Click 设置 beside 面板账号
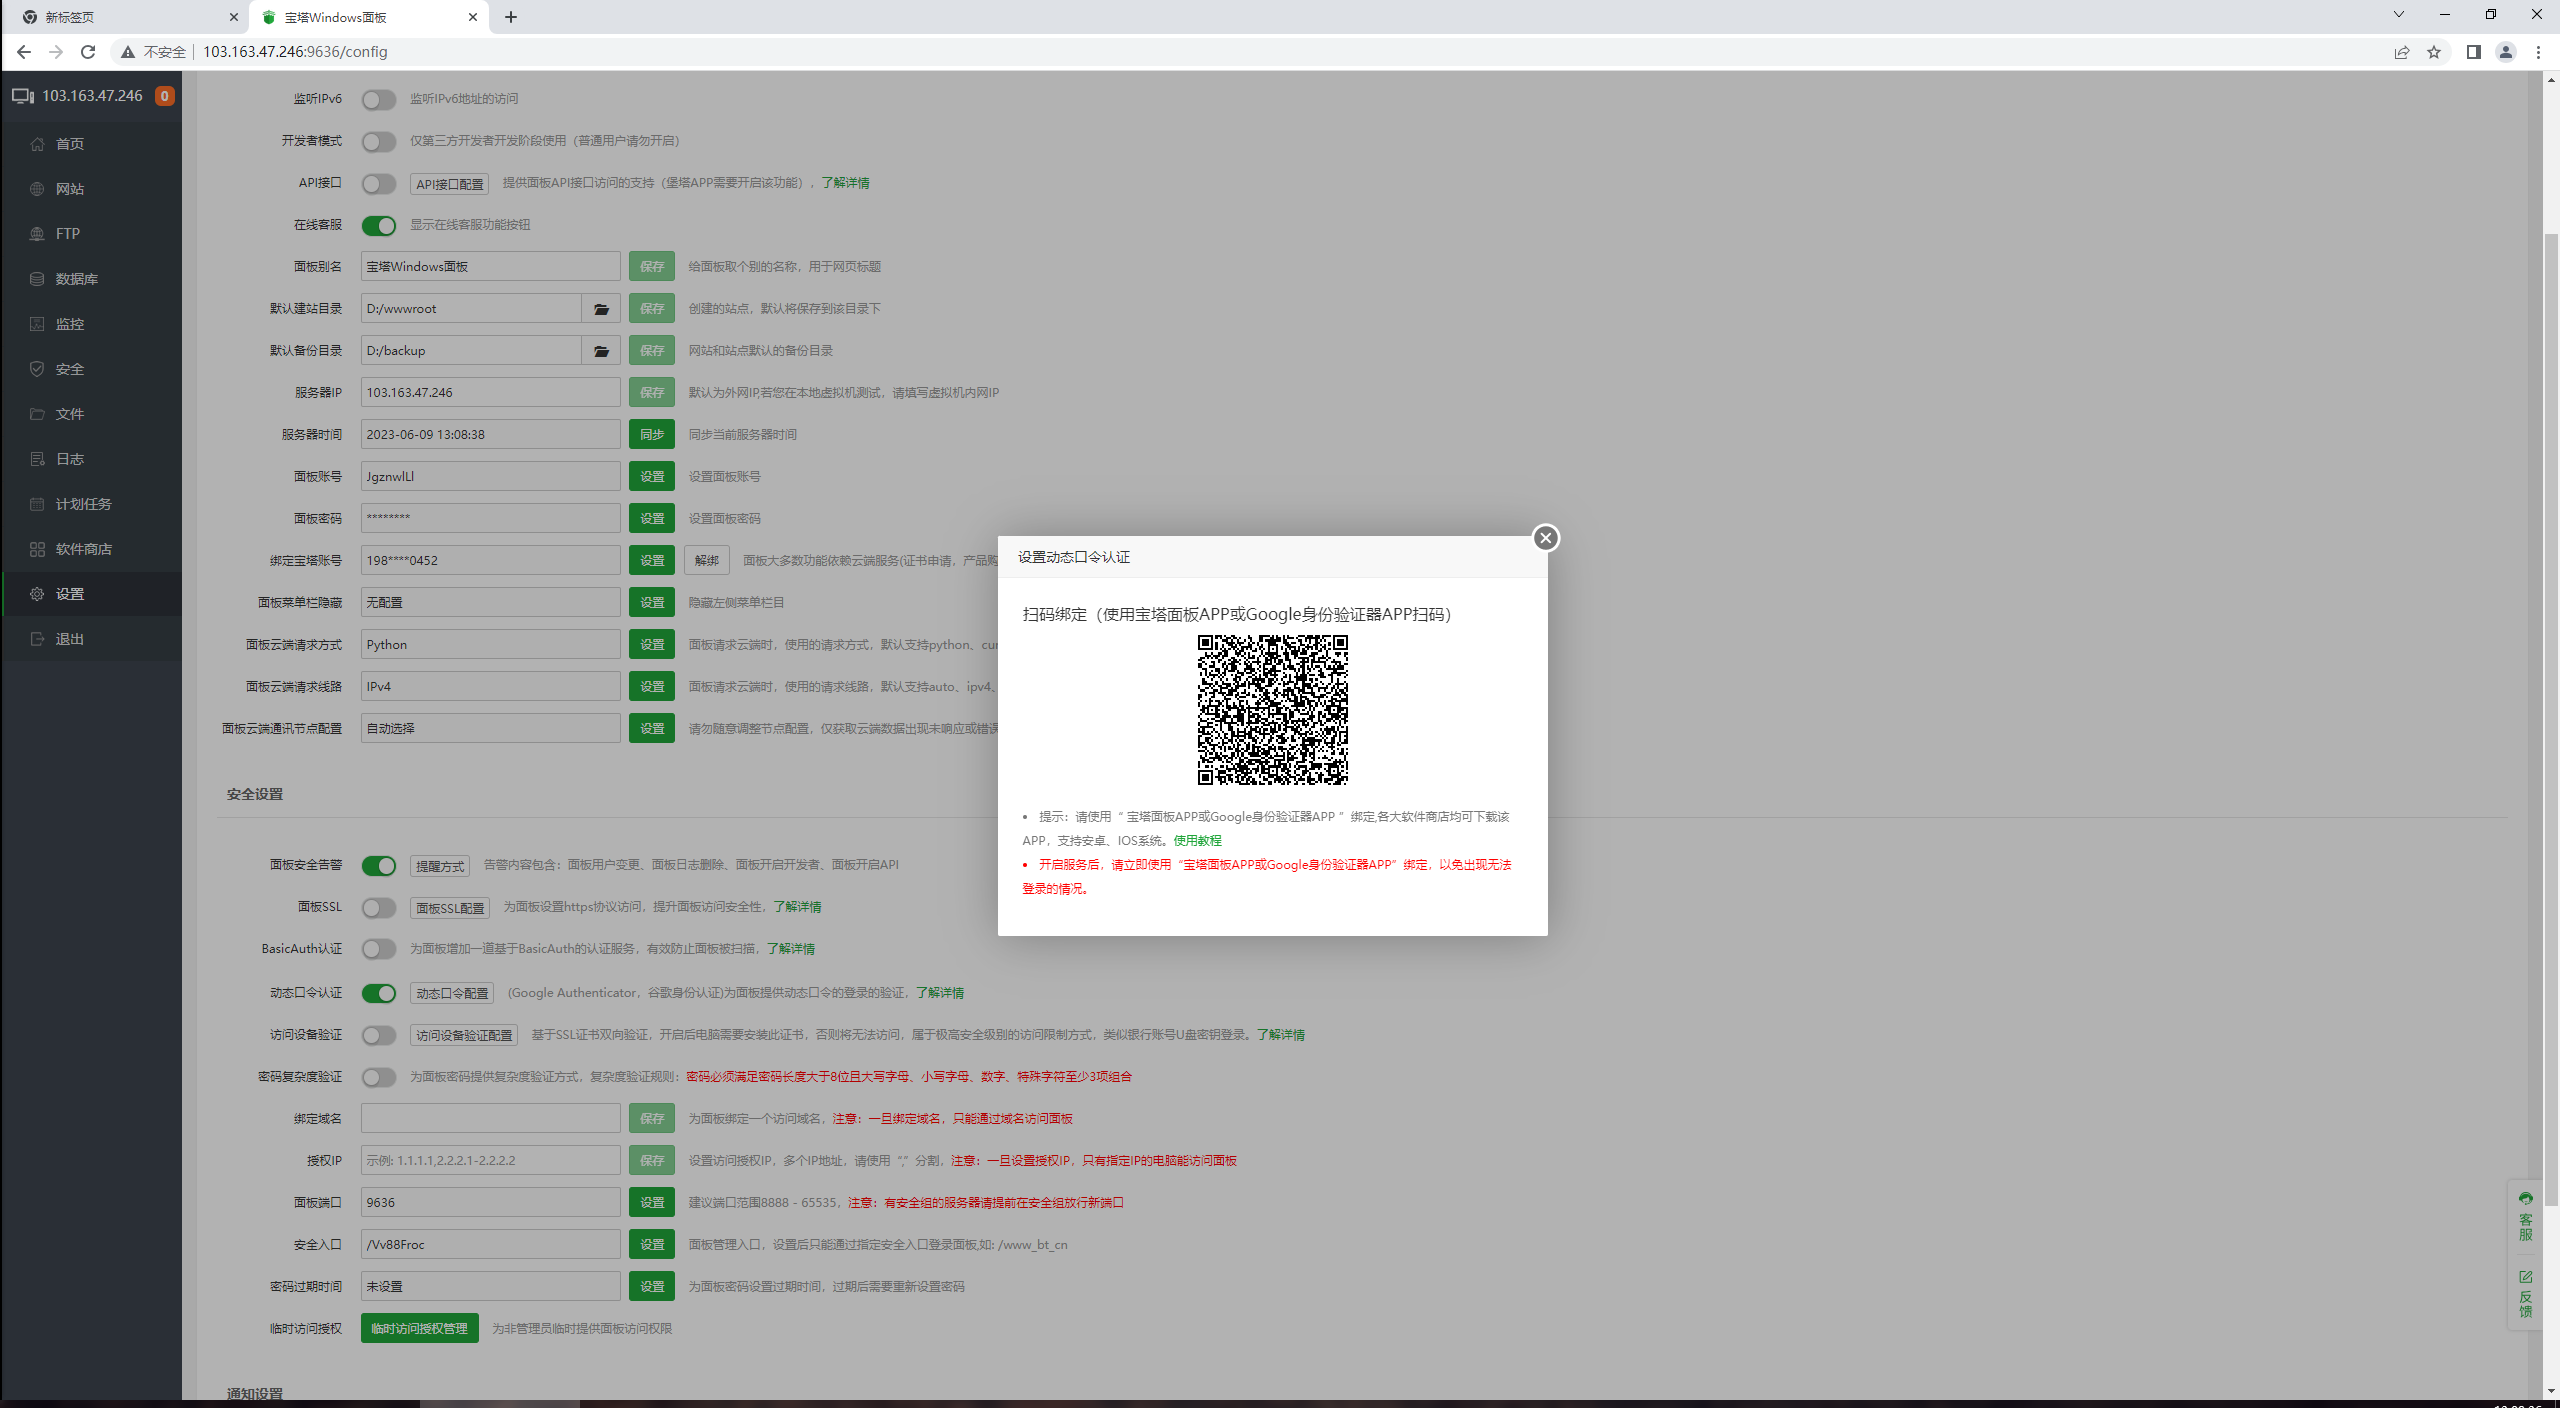The height and width of the screenshot is (1408, 2560). (652, 477)
